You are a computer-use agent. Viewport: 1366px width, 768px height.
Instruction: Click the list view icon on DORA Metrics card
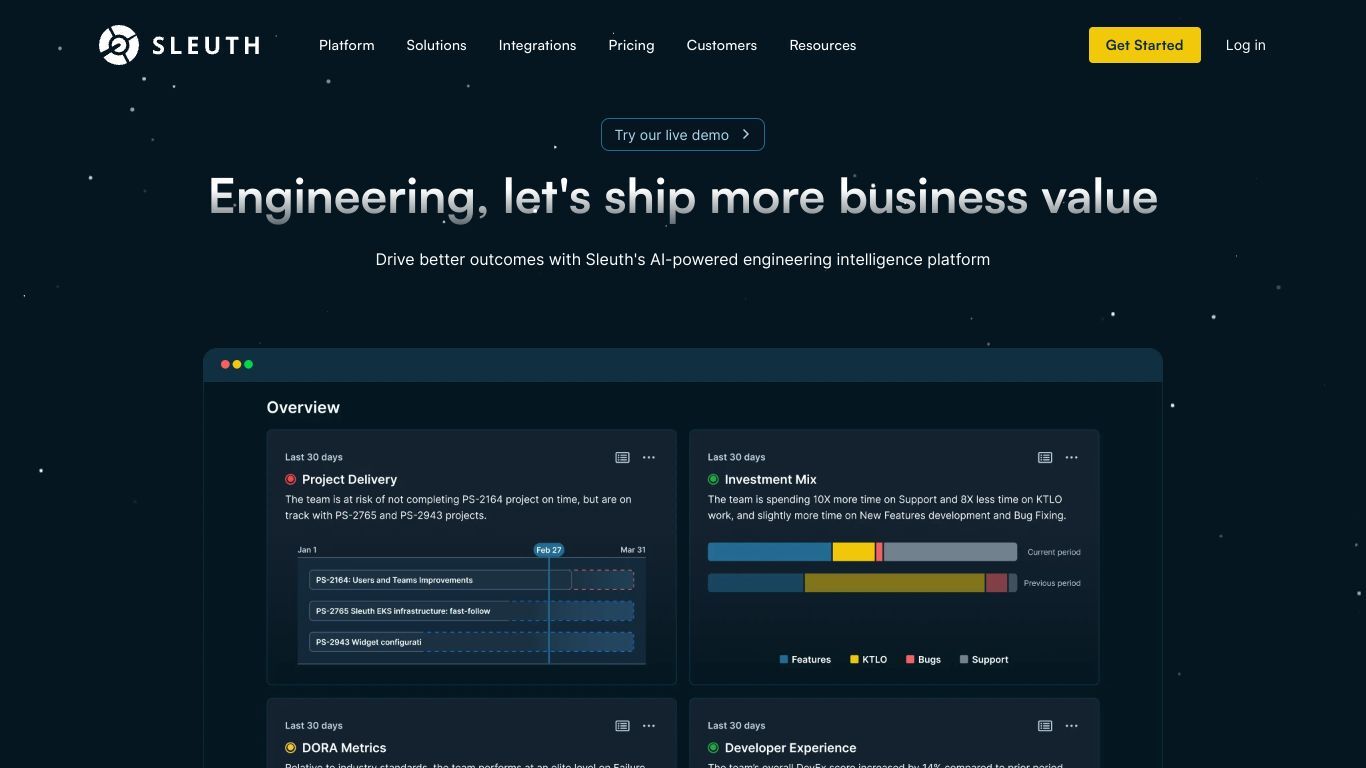tap(622, 726)
